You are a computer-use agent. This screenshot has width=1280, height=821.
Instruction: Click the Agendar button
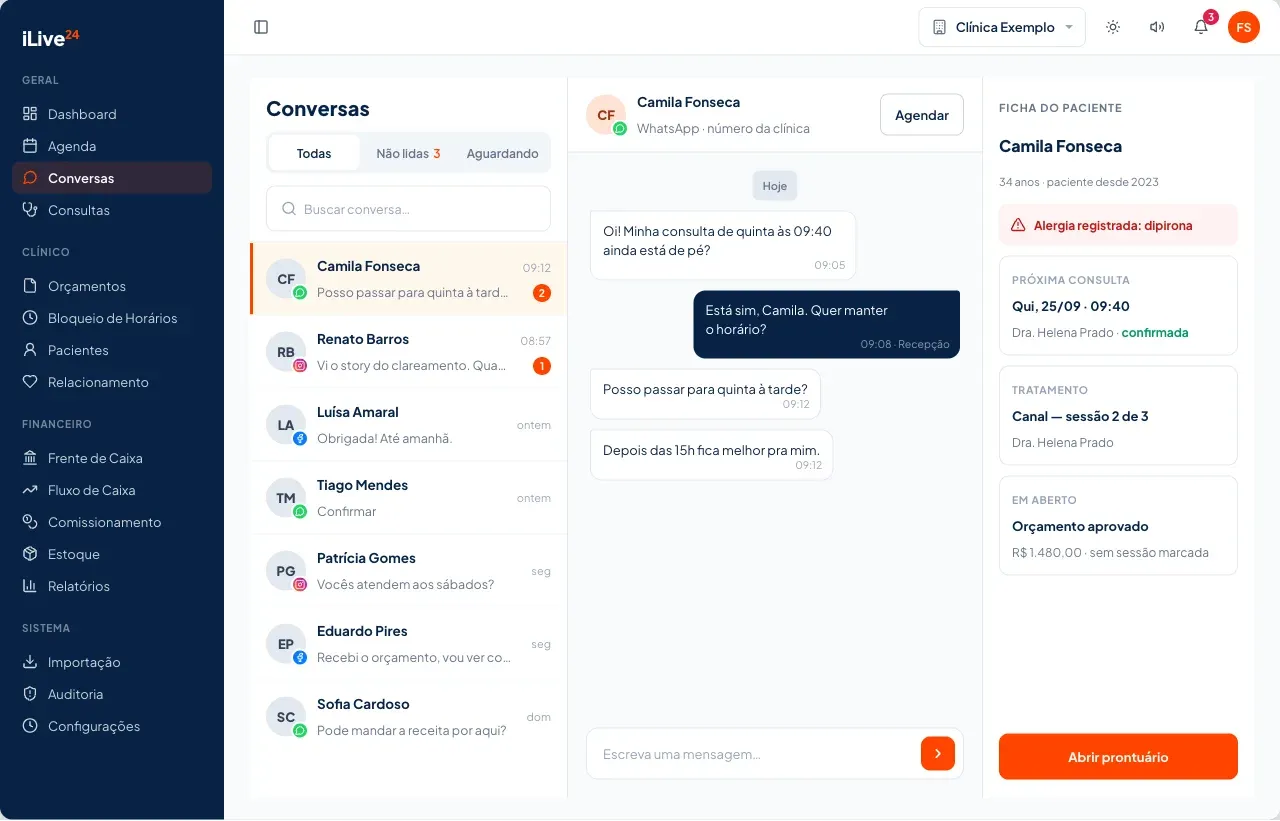(922, 115)
